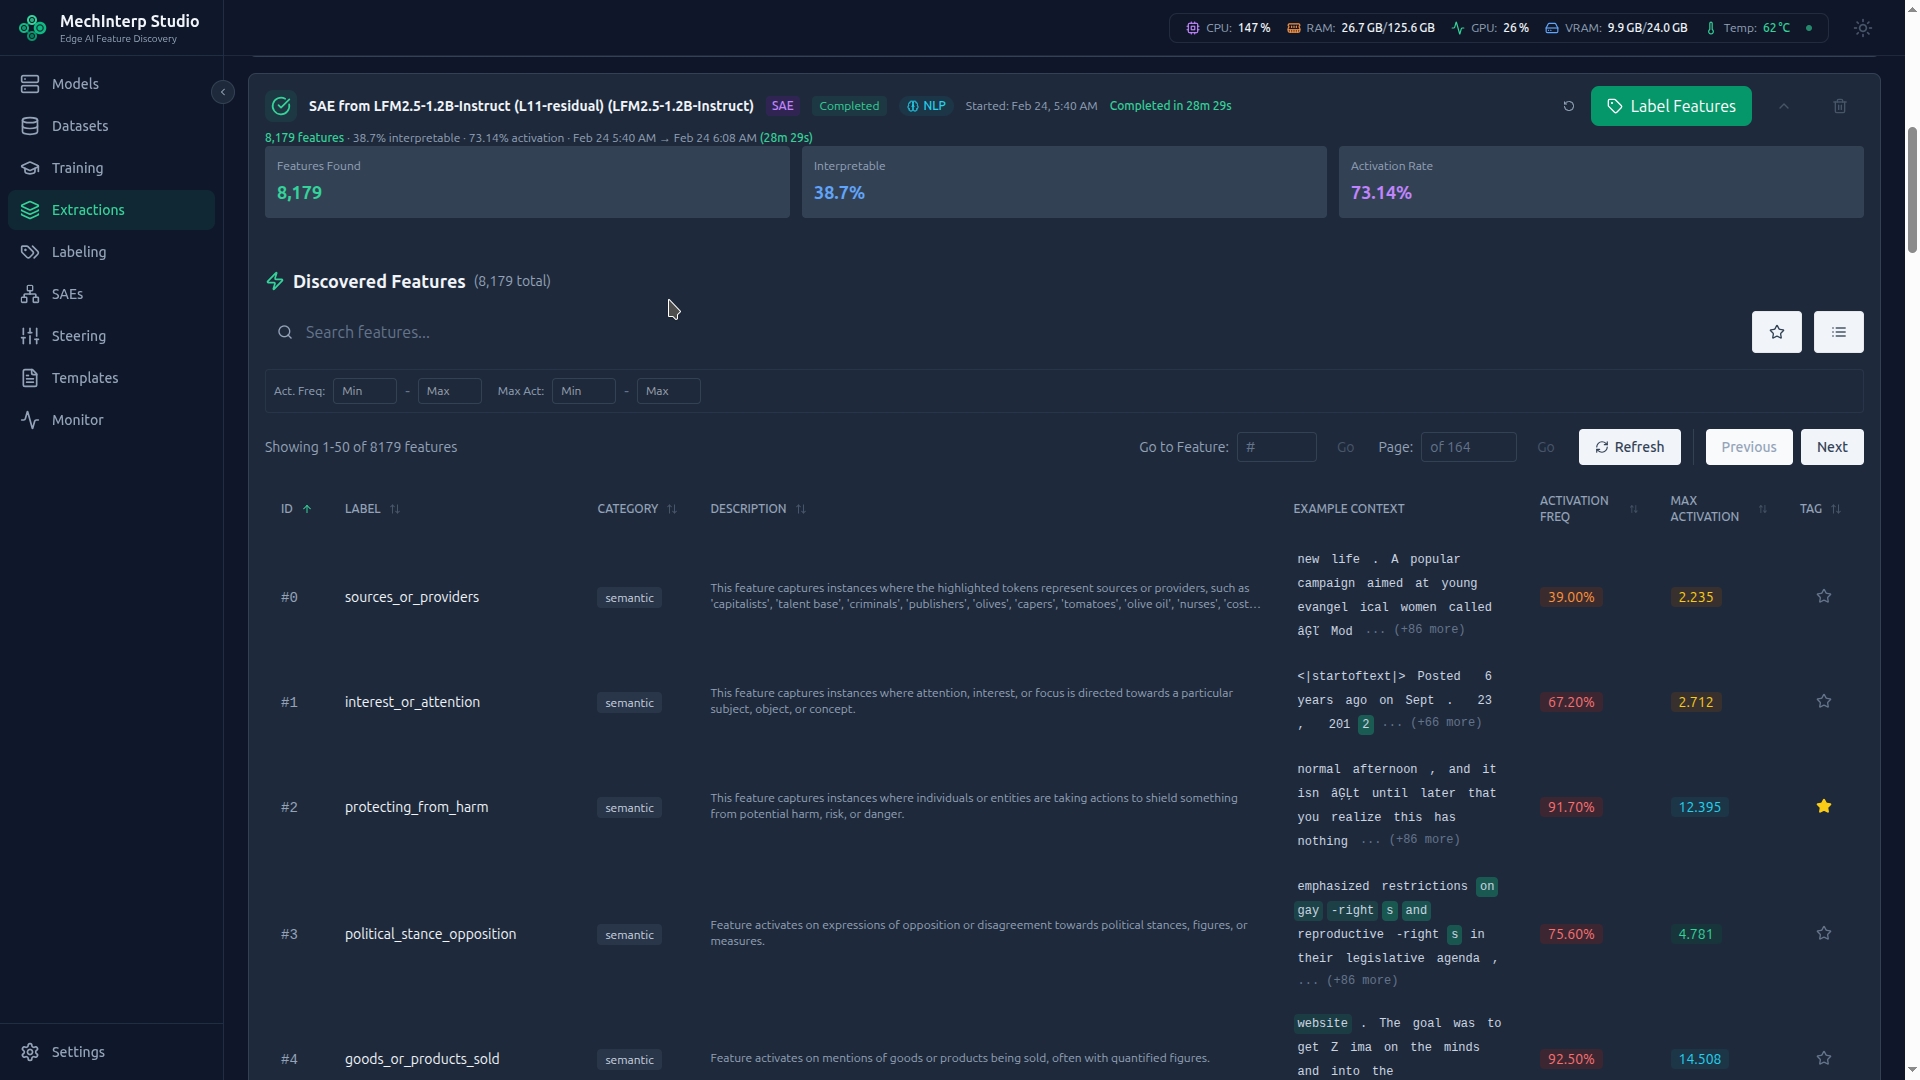Screen dimensions: 1920x1080
Task: Star feature #3 political_stance_opposition
Action: 1823,934
